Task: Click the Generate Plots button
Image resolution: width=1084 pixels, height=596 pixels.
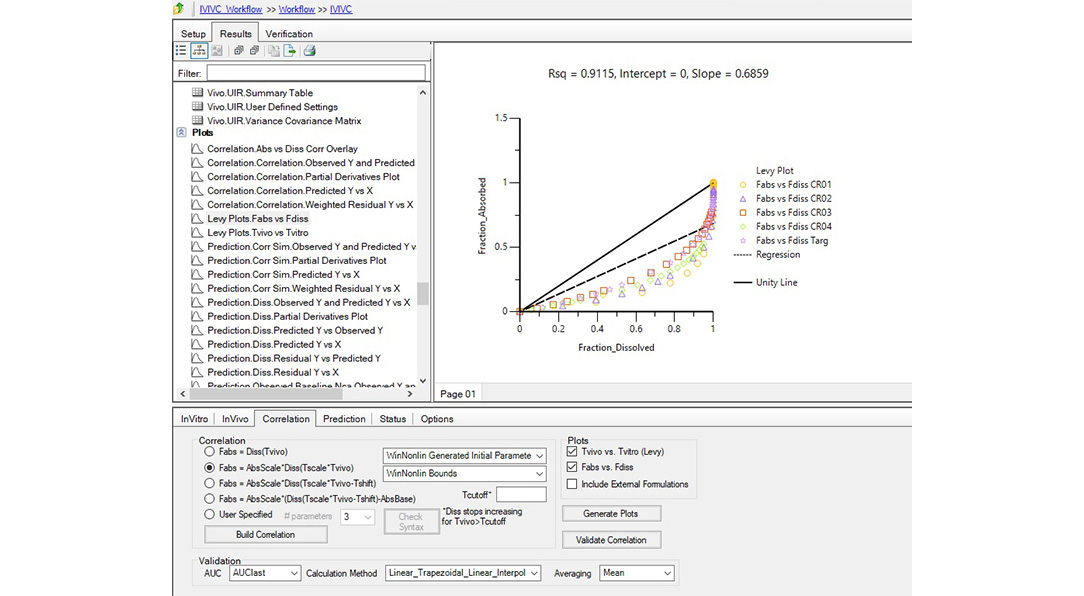Action: (611, 514)
